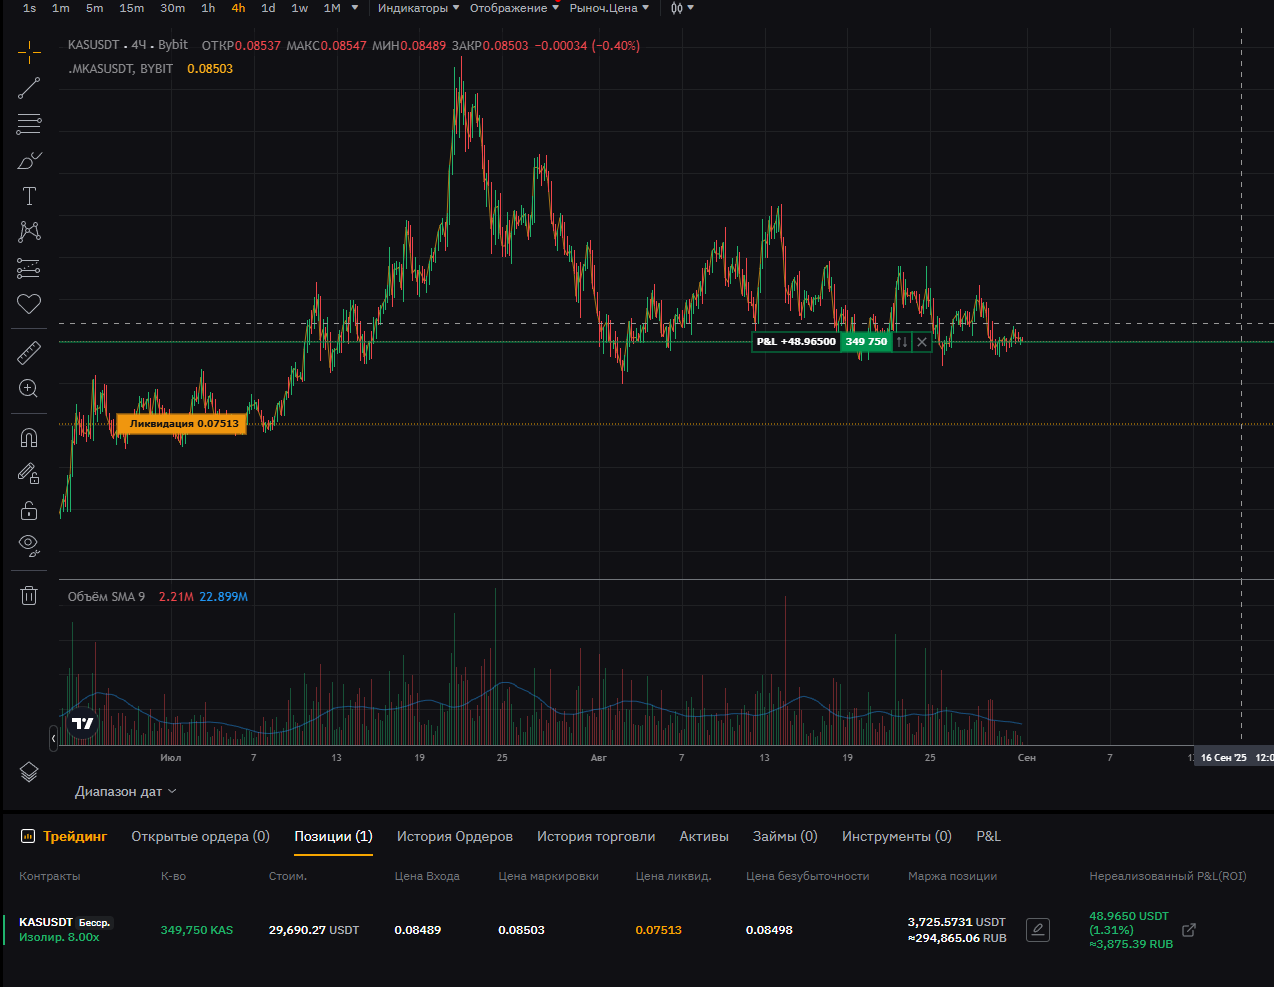The width and height of the screenshot is (1274, 987).
Task: Open the object tree layers icon
Action: click(29, 772)
